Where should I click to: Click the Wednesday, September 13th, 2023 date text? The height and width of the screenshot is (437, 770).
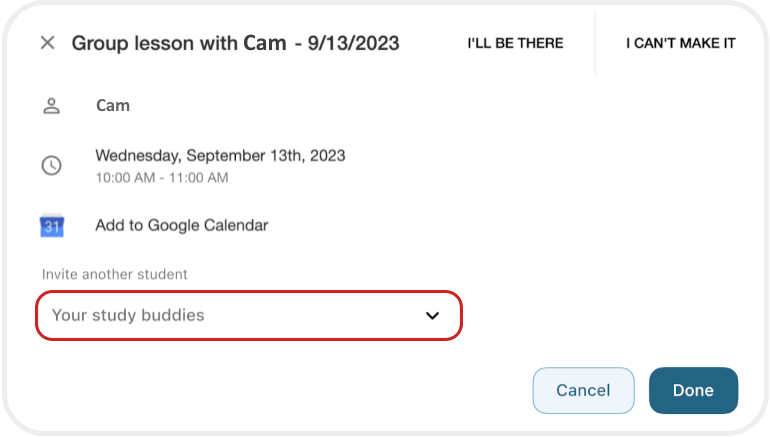(x=220, y=155)
